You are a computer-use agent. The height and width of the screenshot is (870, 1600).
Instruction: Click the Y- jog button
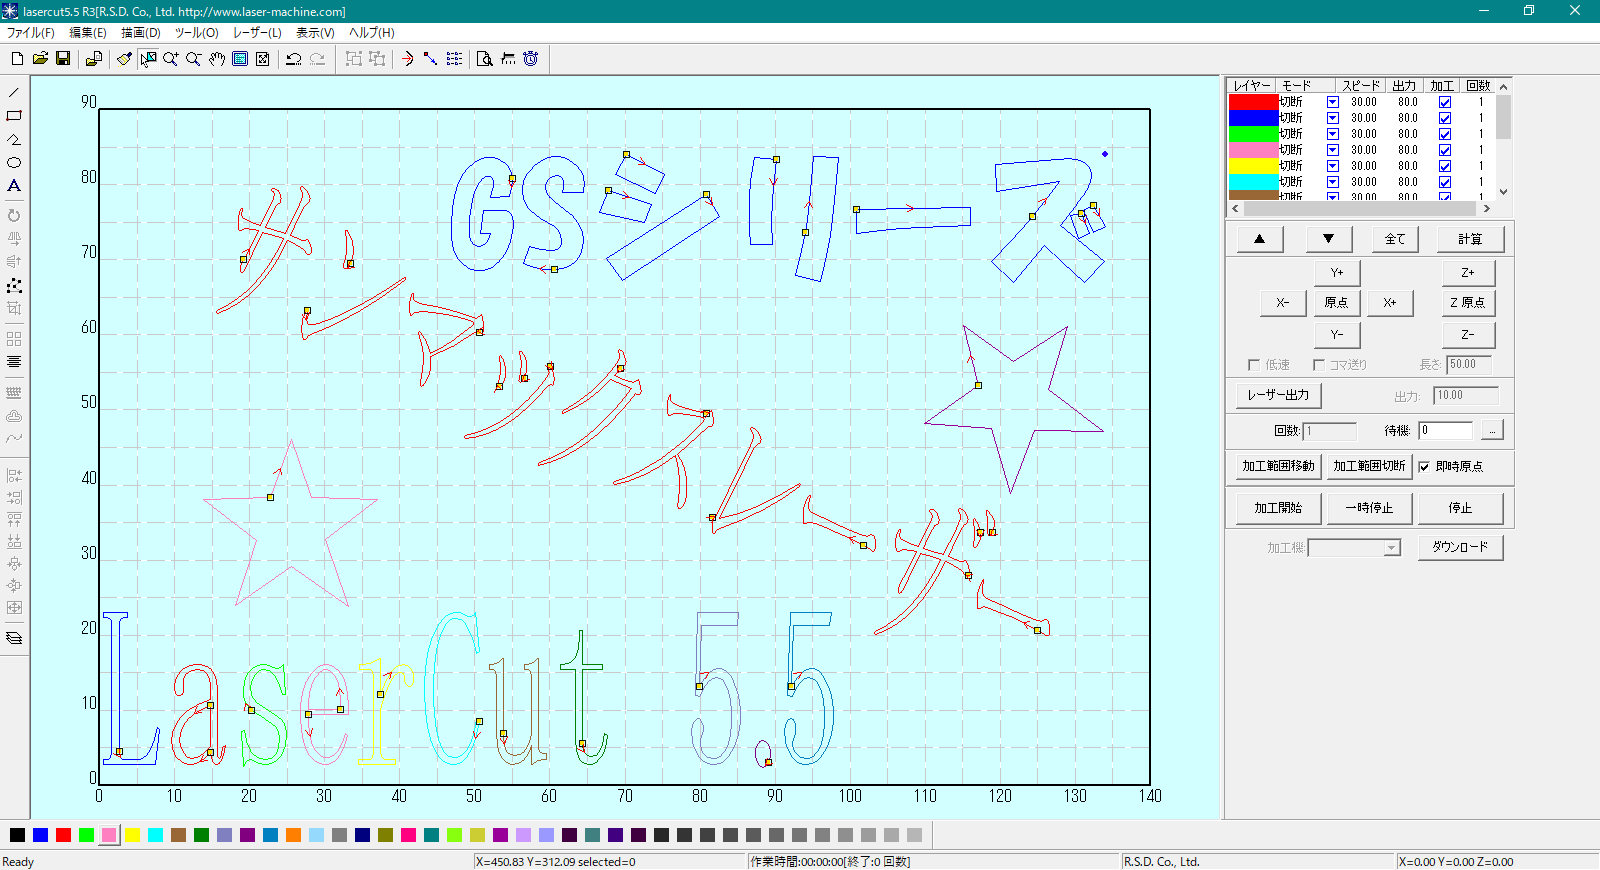tap(1337, 335)
